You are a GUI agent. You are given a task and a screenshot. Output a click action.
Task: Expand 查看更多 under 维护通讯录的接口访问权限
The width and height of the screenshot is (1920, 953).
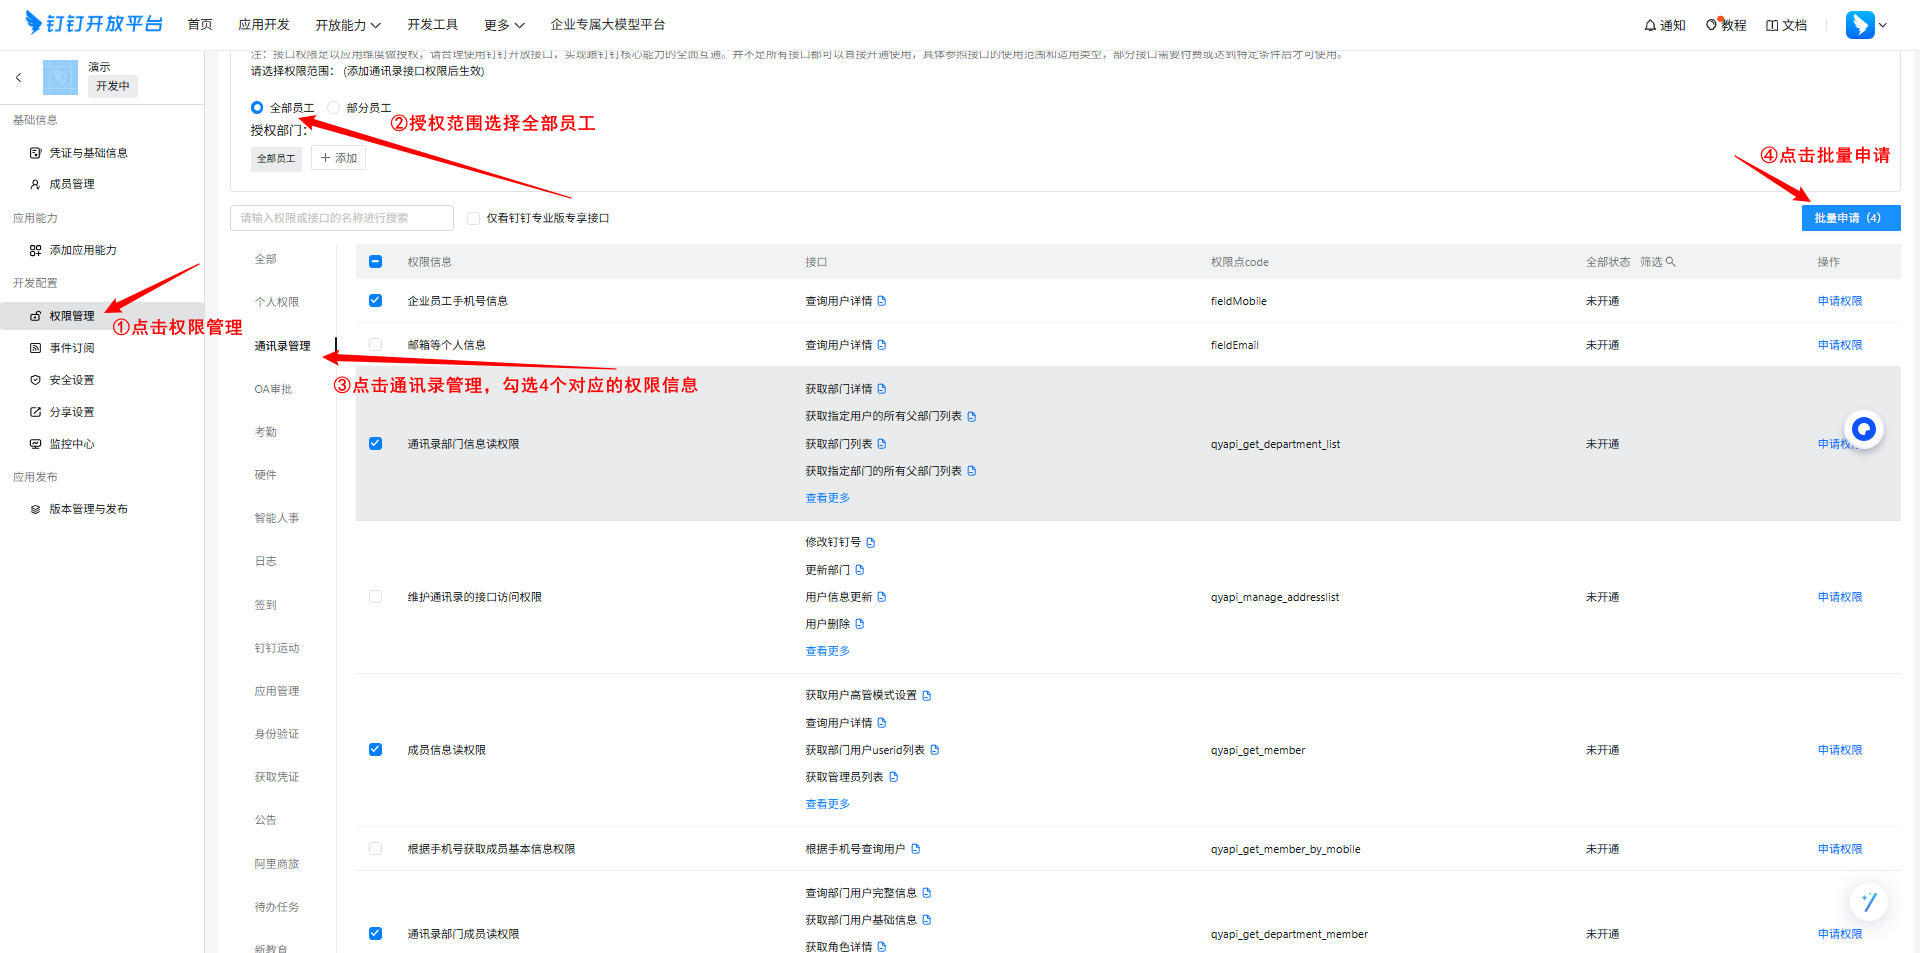click(x=827, y=651)
